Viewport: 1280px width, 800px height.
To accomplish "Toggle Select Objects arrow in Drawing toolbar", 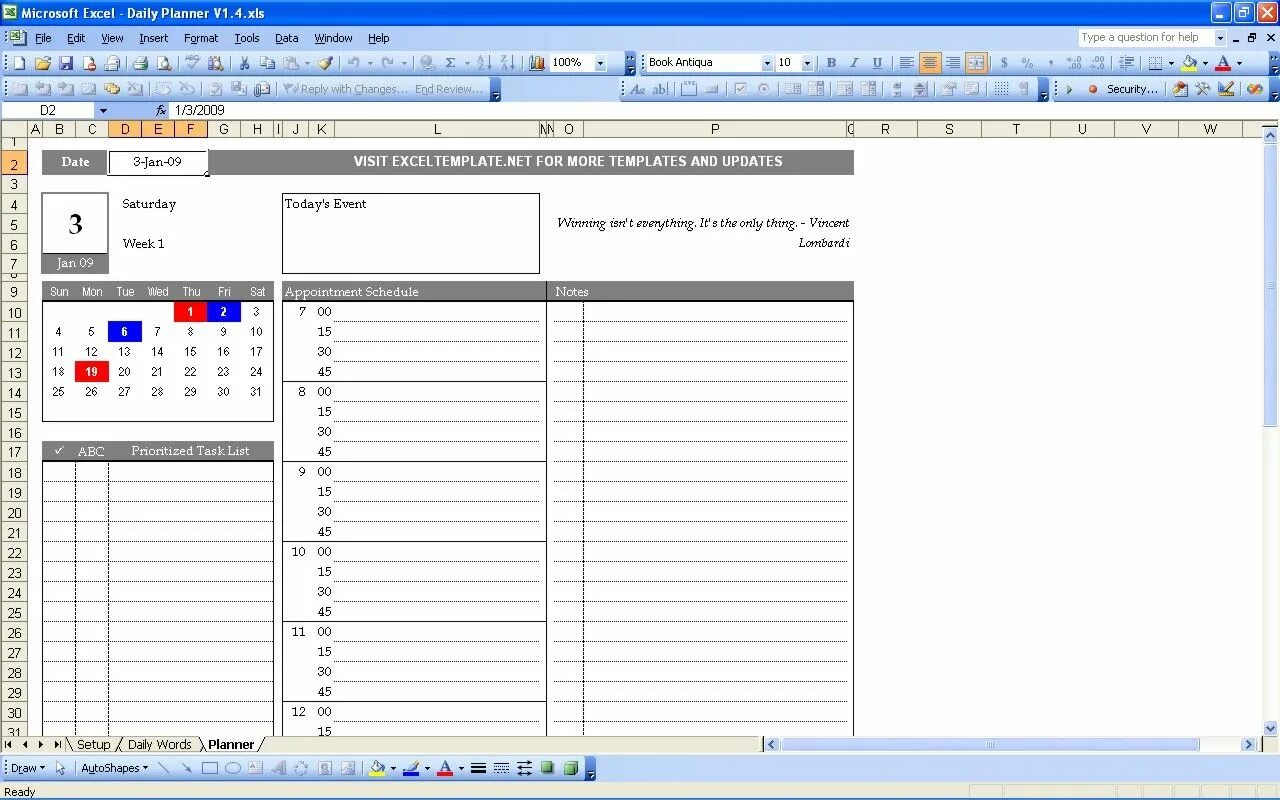I will pos(60,768).
